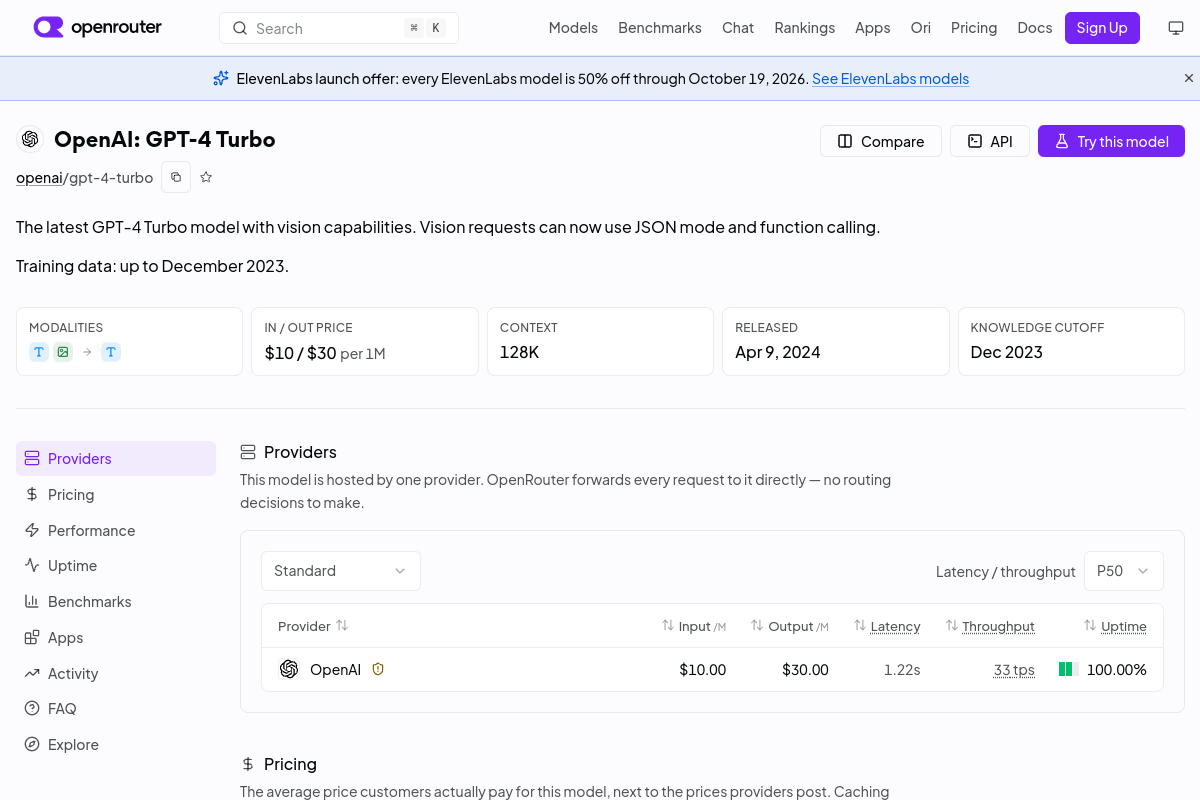Screen dimensions: 1200x800
Task: Click the uptime bars for OpenAI
Action: point(1068,669)
